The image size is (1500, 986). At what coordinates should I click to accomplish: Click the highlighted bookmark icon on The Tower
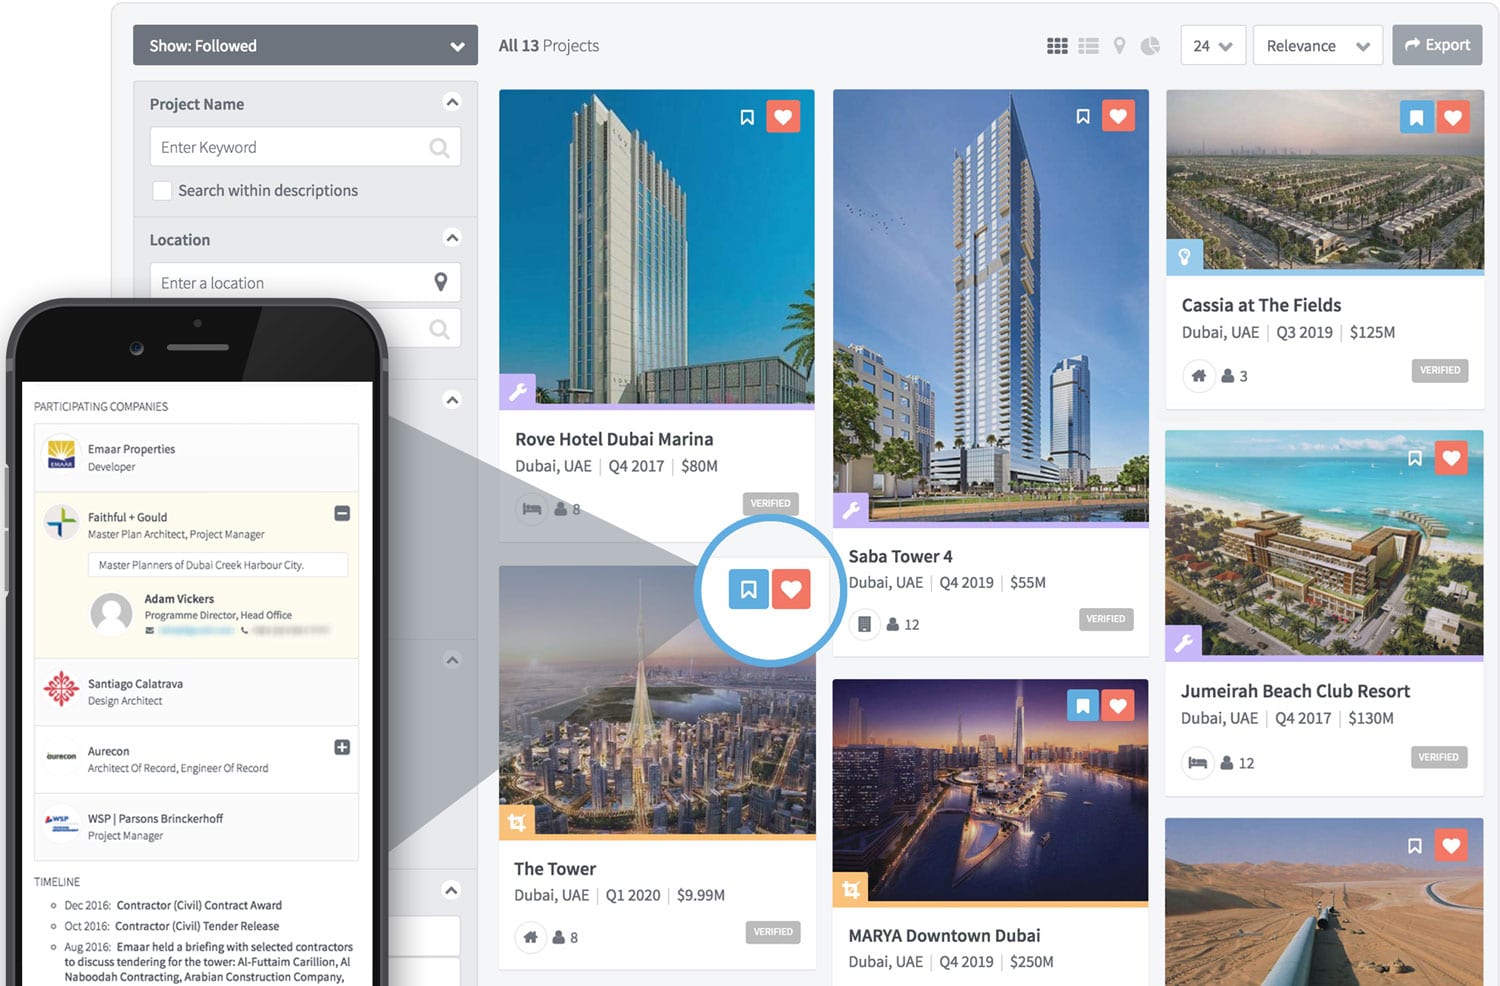[748, 590]
